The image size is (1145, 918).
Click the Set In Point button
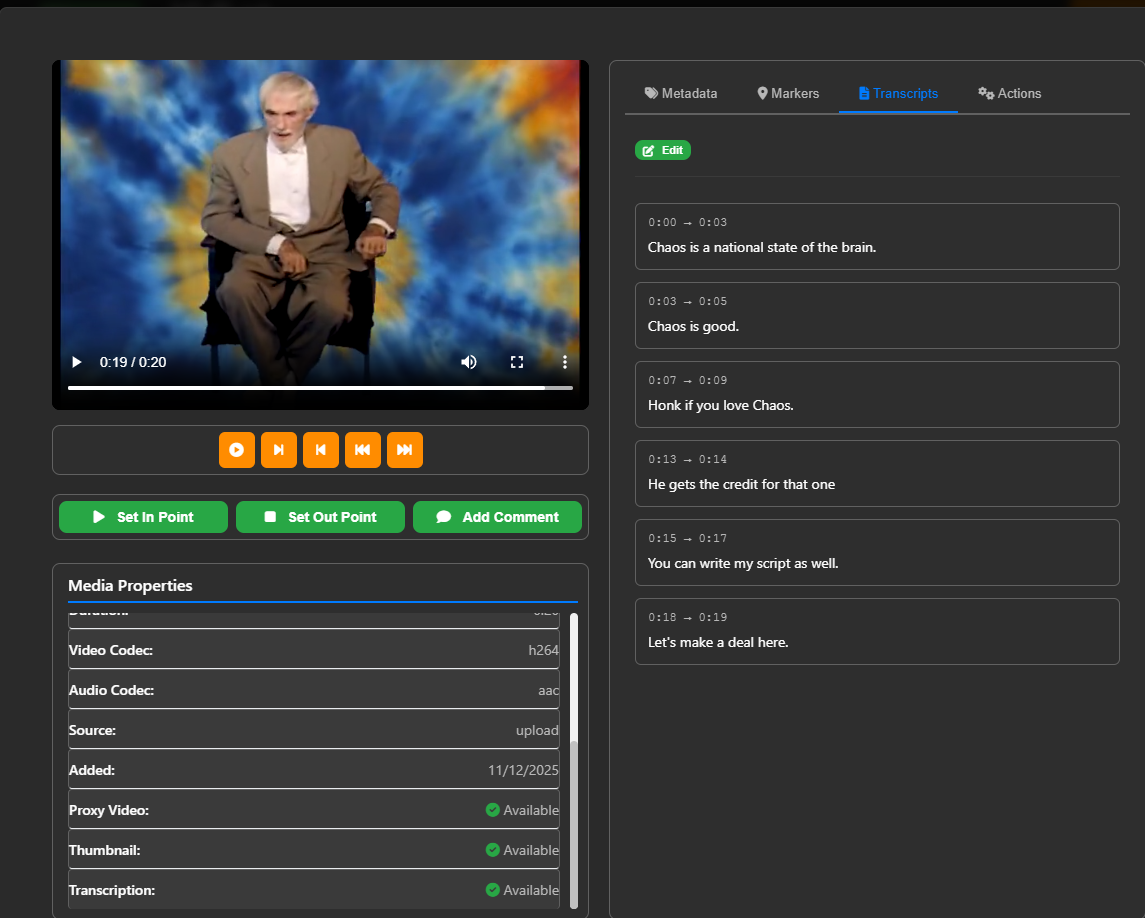point(143,517)
